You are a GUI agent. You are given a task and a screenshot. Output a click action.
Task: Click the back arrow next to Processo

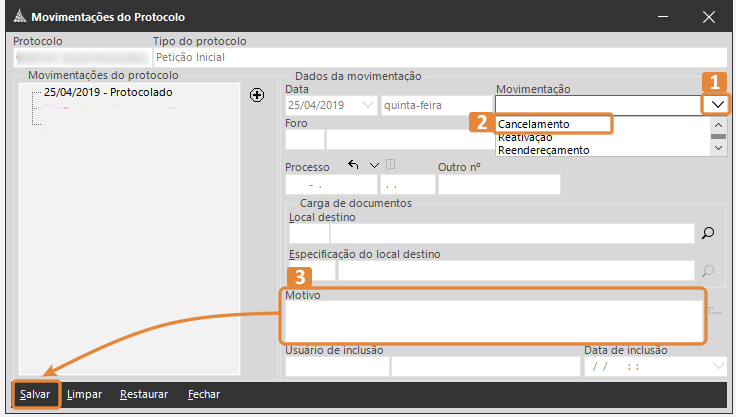353,165
